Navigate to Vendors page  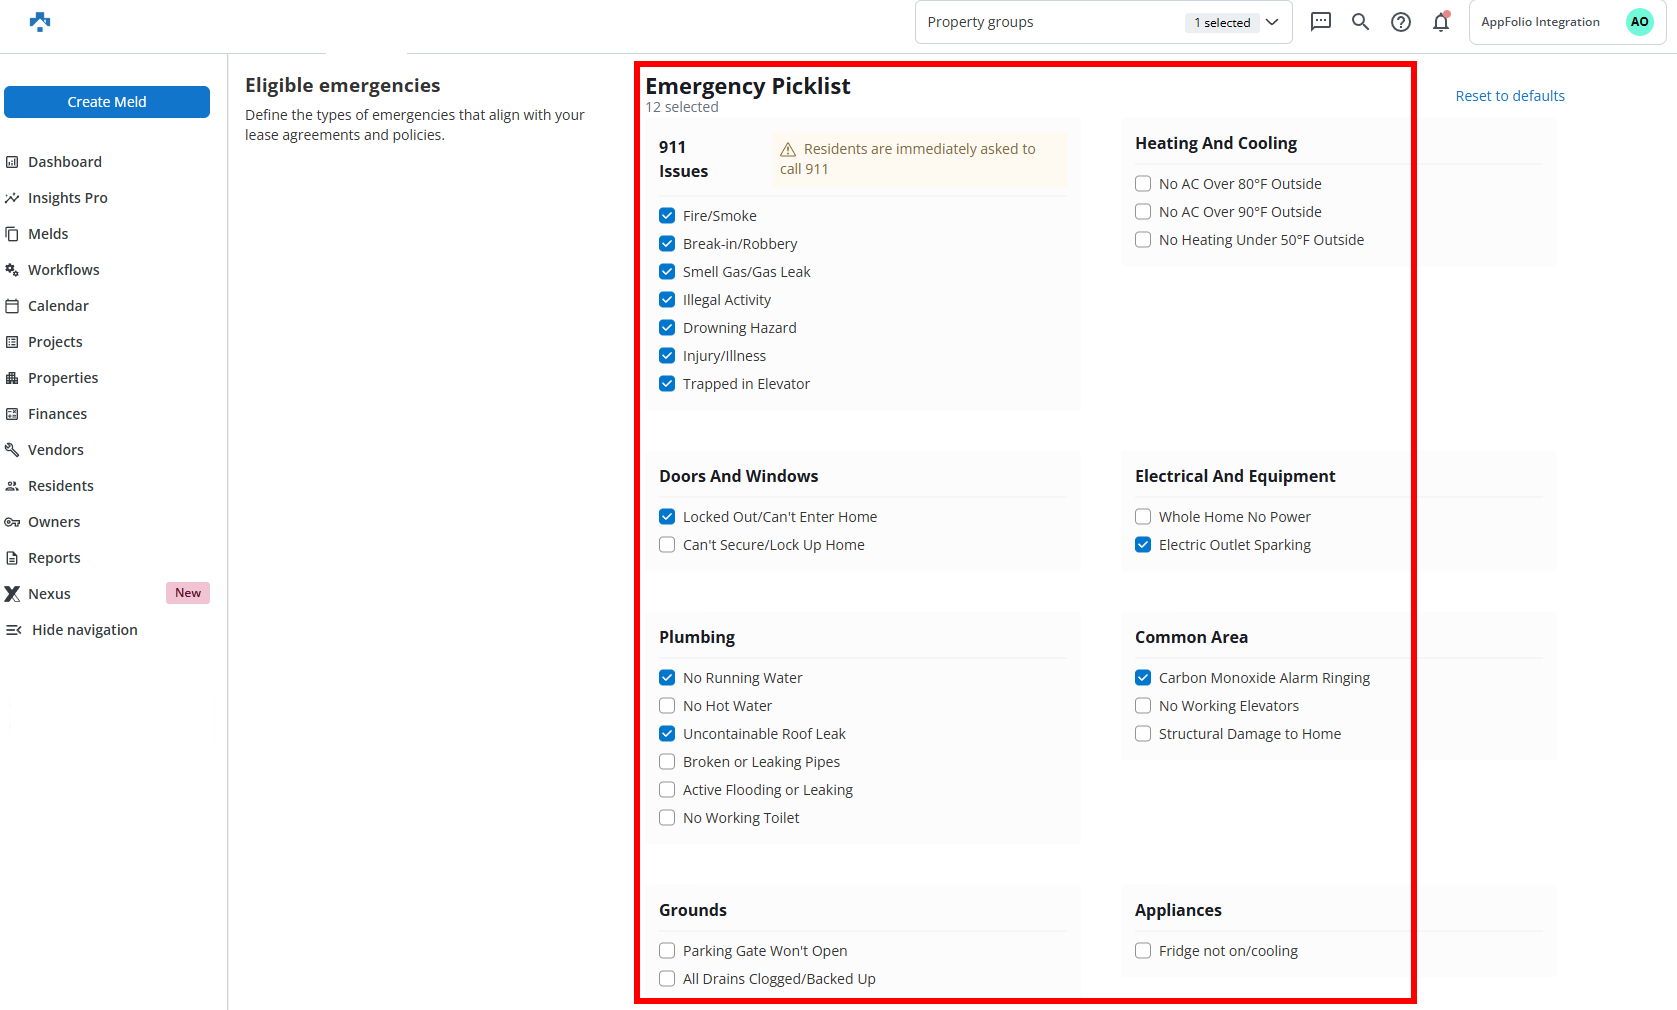point(55,450)
